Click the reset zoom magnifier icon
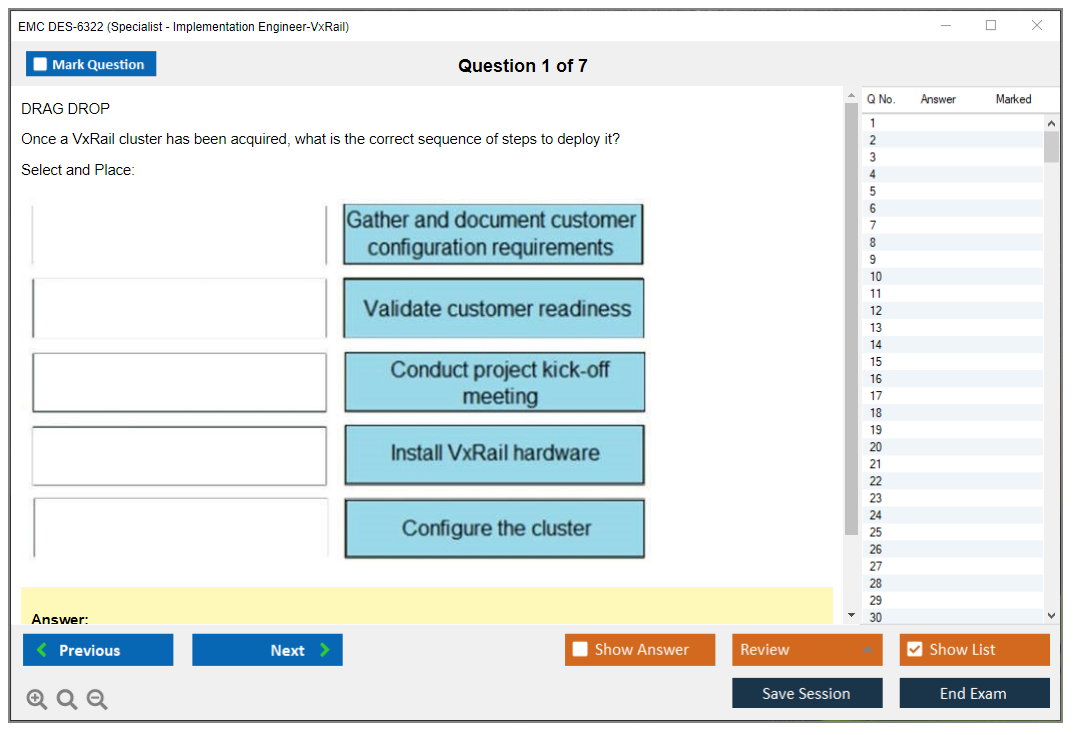This screenshot has height=735, width=1075. [x=67, y=700]
